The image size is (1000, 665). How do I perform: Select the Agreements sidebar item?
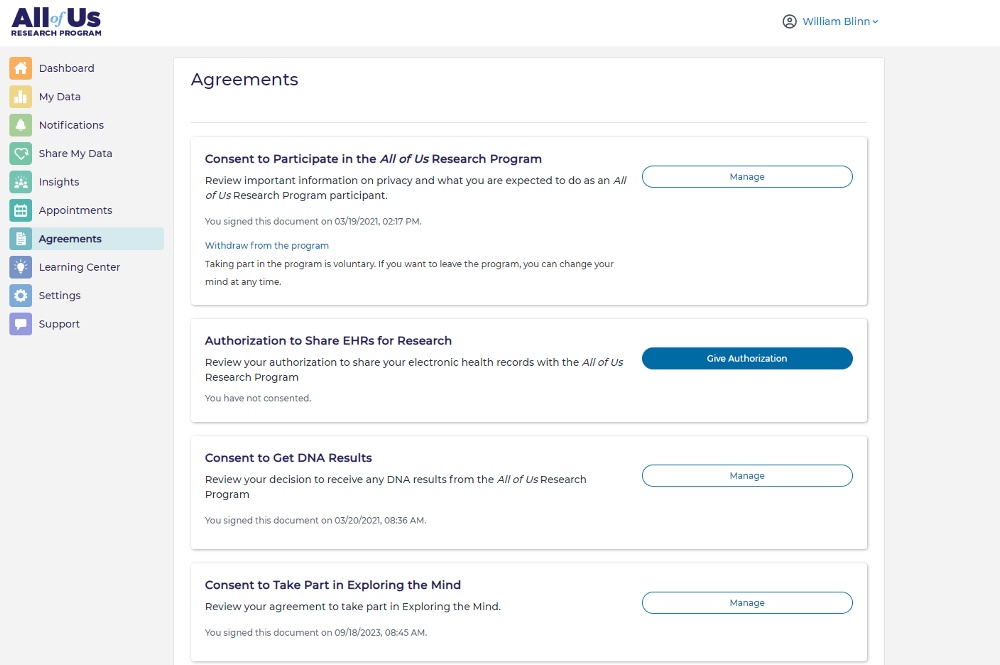[86, 238]
